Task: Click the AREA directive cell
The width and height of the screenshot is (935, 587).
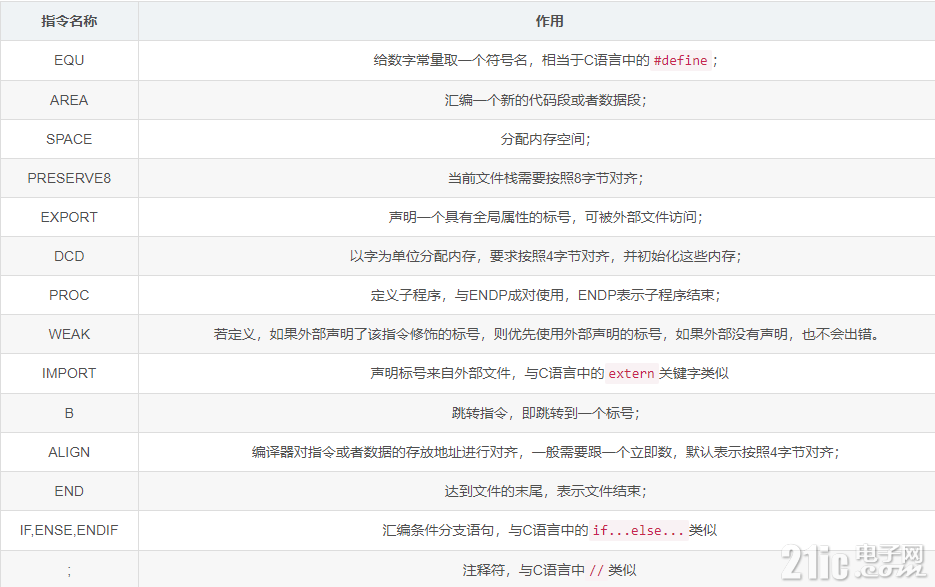Action: [x=69, y=100]
